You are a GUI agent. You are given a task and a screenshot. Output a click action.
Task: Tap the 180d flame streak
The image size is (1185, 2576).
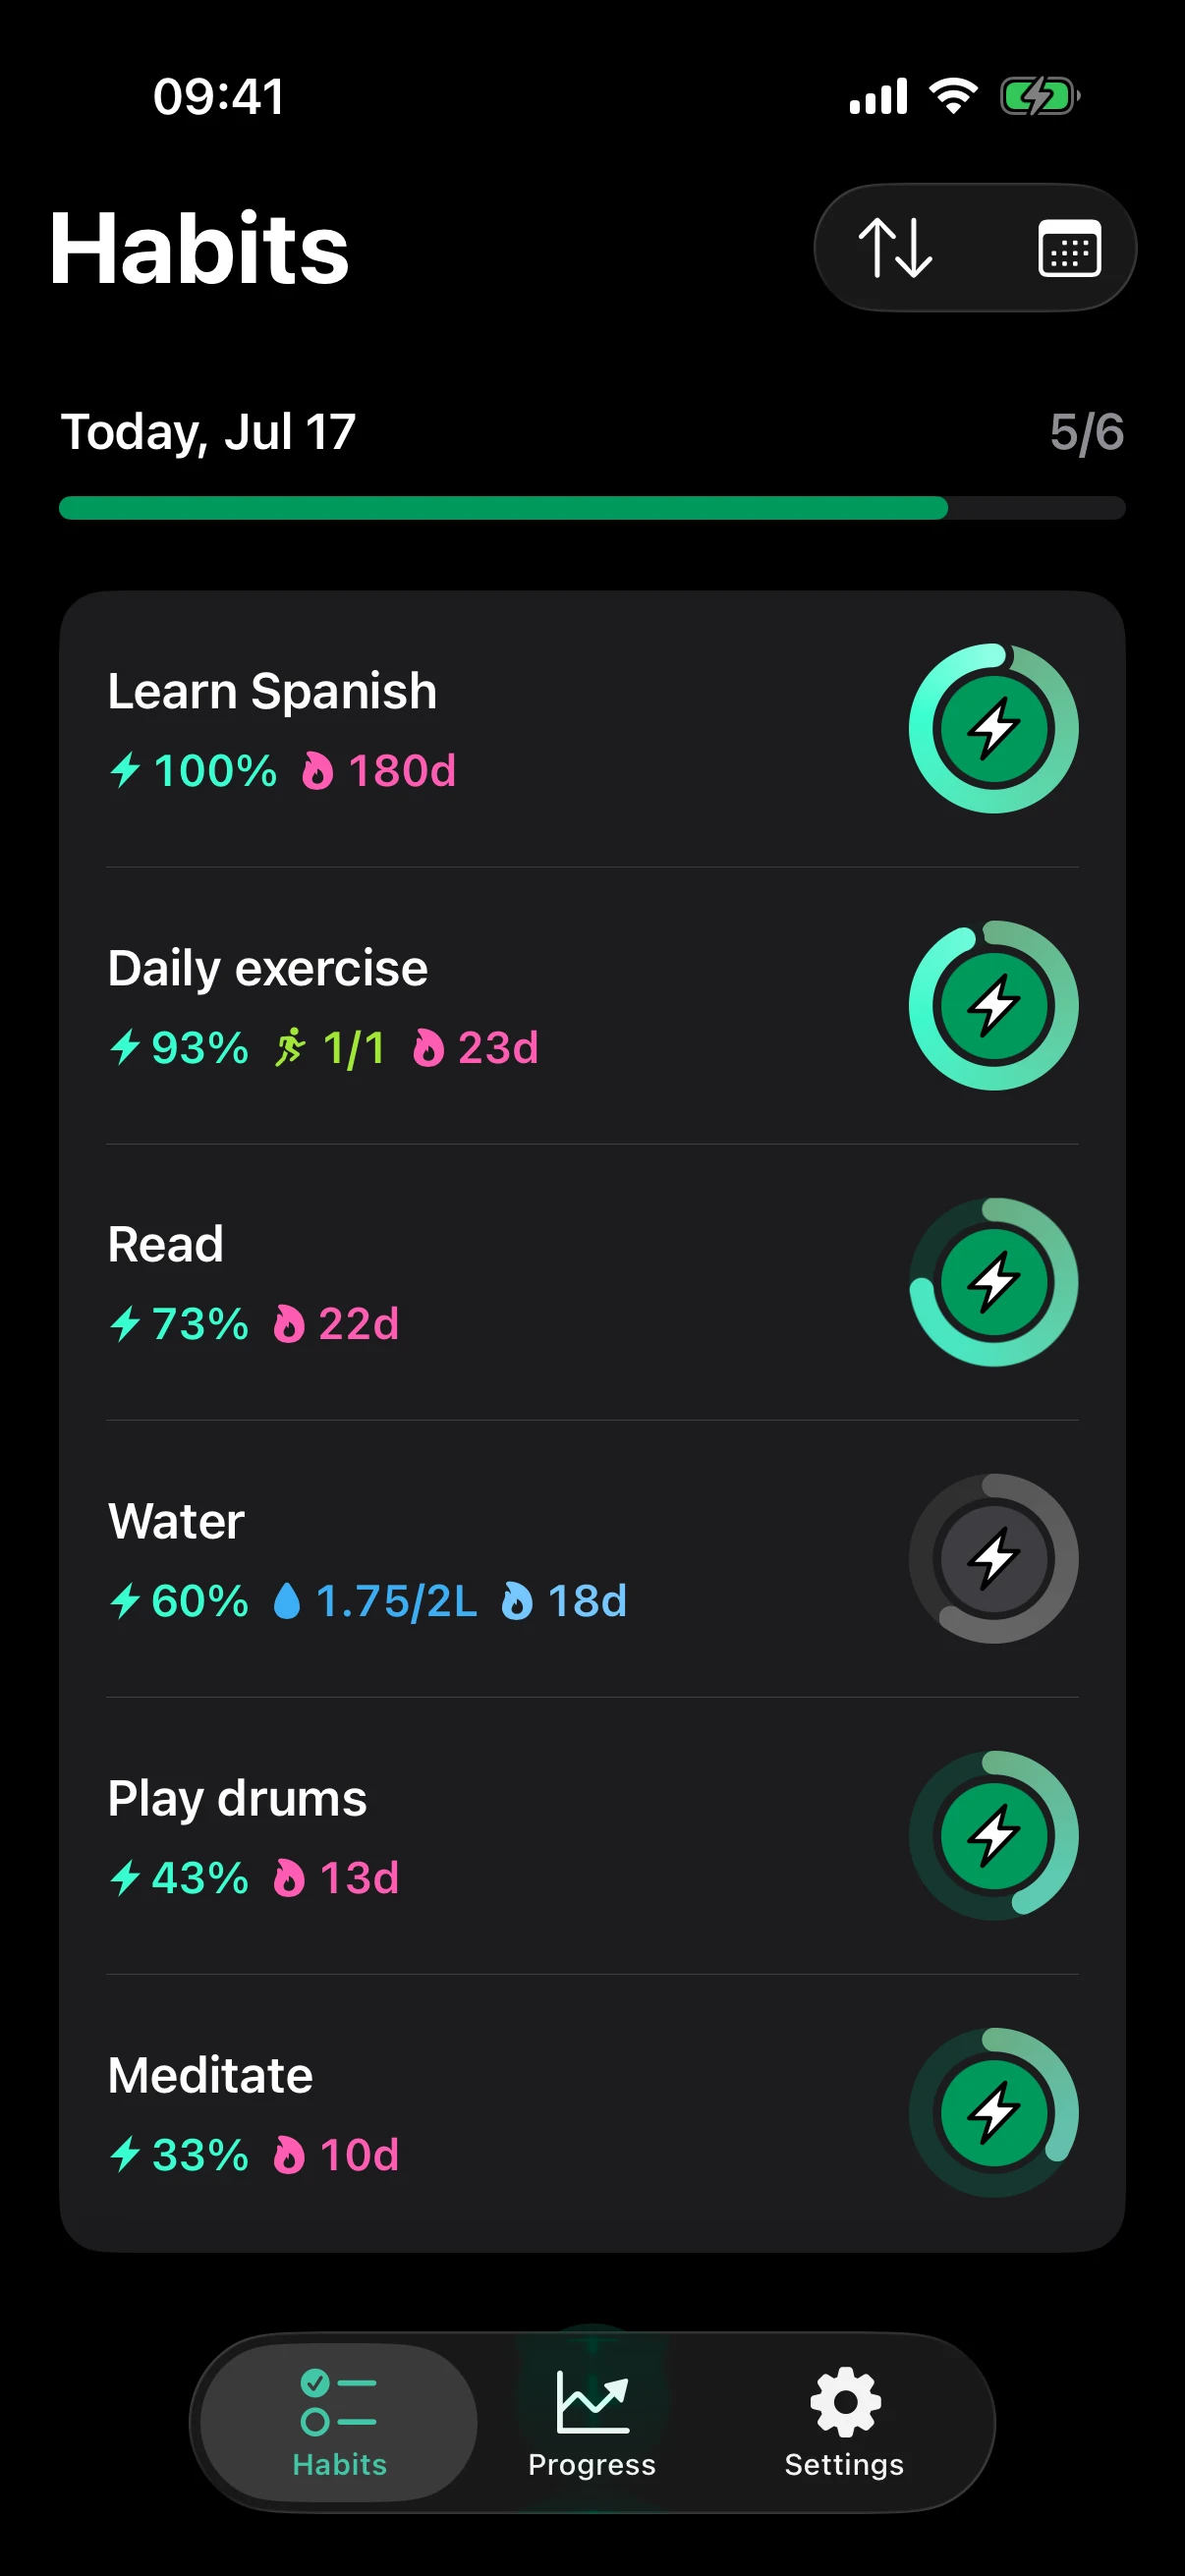click(379, 771)
